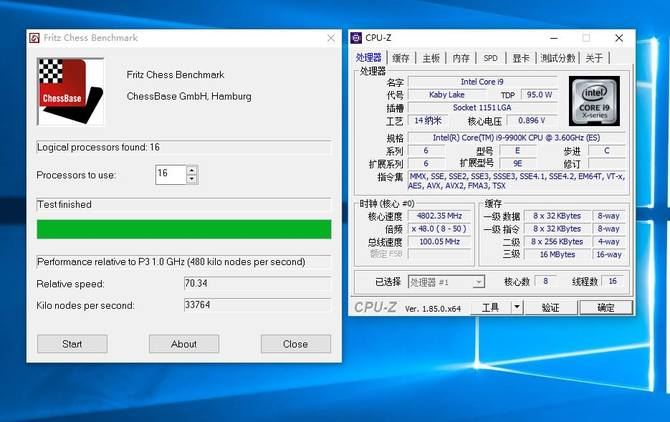Image resolution: width=670 pixels, height=422 pixels.
Task: Click the 0.896 V core voltage value
Action: (x=532, y=120)
